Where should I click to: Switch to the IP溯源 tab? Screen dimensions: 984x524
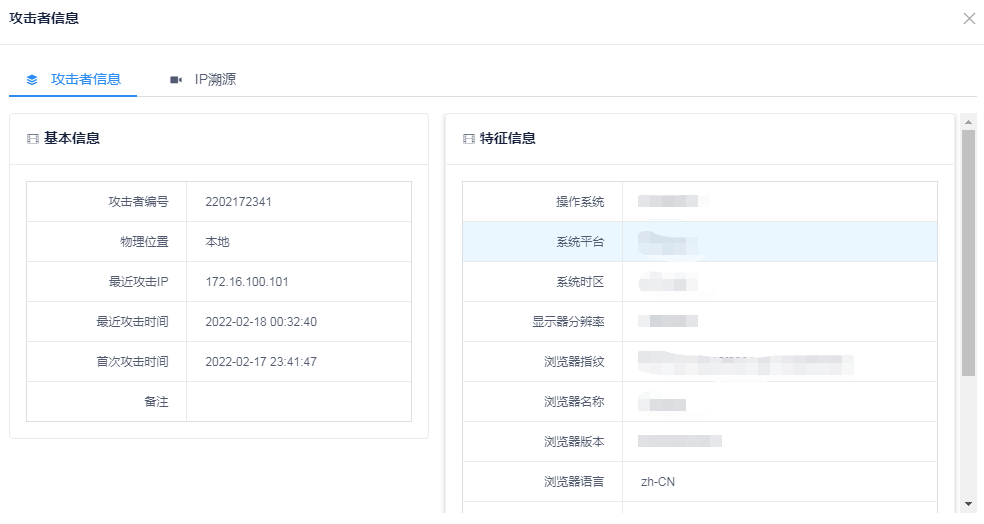tap(215, 80)
